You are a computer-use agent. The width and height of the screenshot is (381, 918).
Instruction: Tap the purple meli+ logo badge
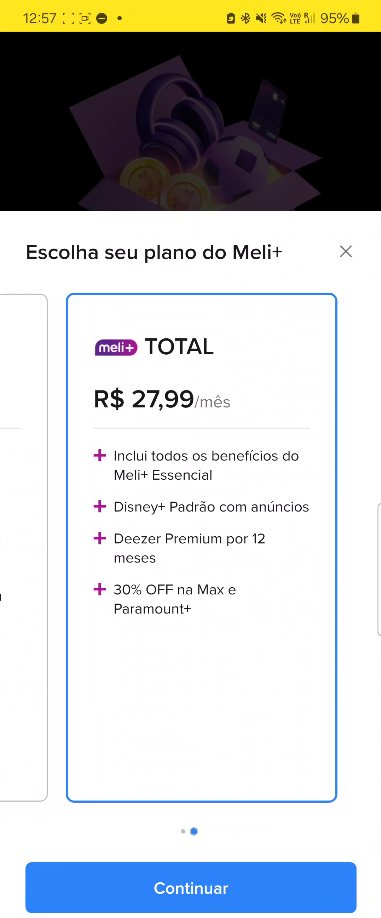coord(116,347)
